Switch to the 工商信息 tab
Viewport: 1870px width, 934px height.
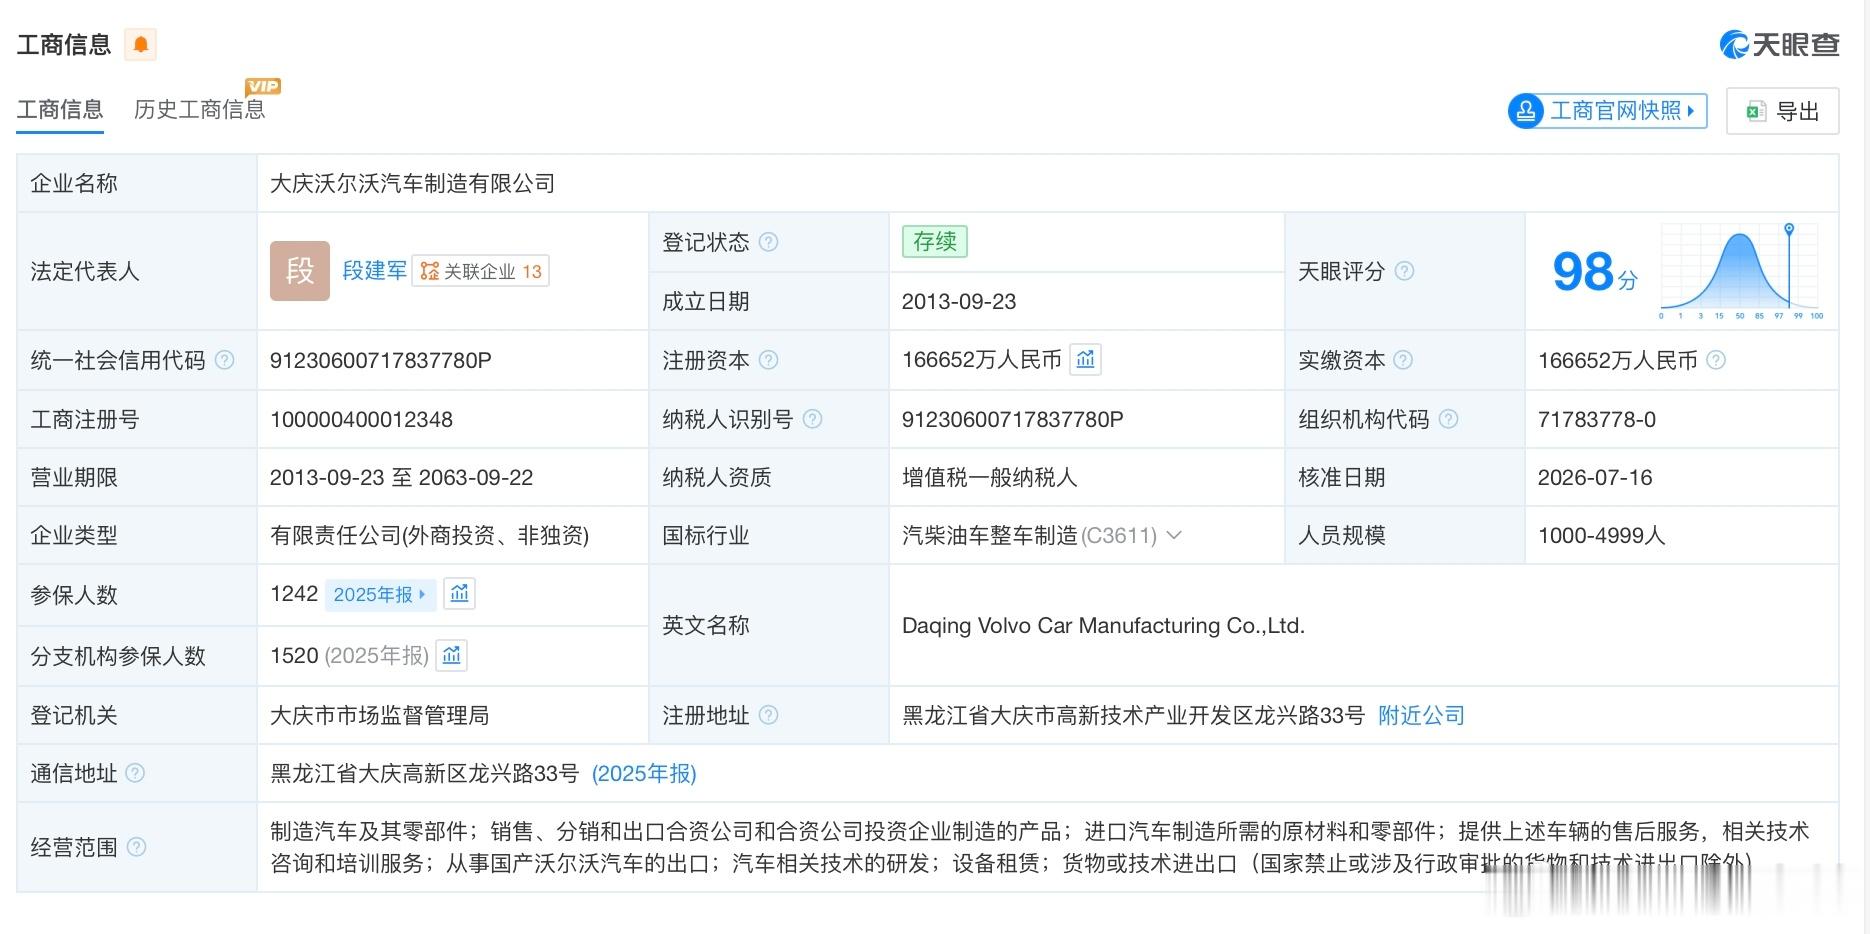[60, 110]
